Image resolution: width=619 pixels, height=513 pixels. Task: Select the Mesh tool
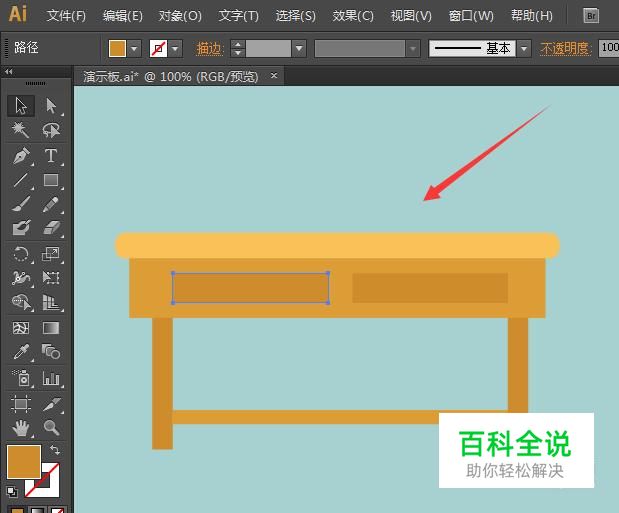click(21, 328)
